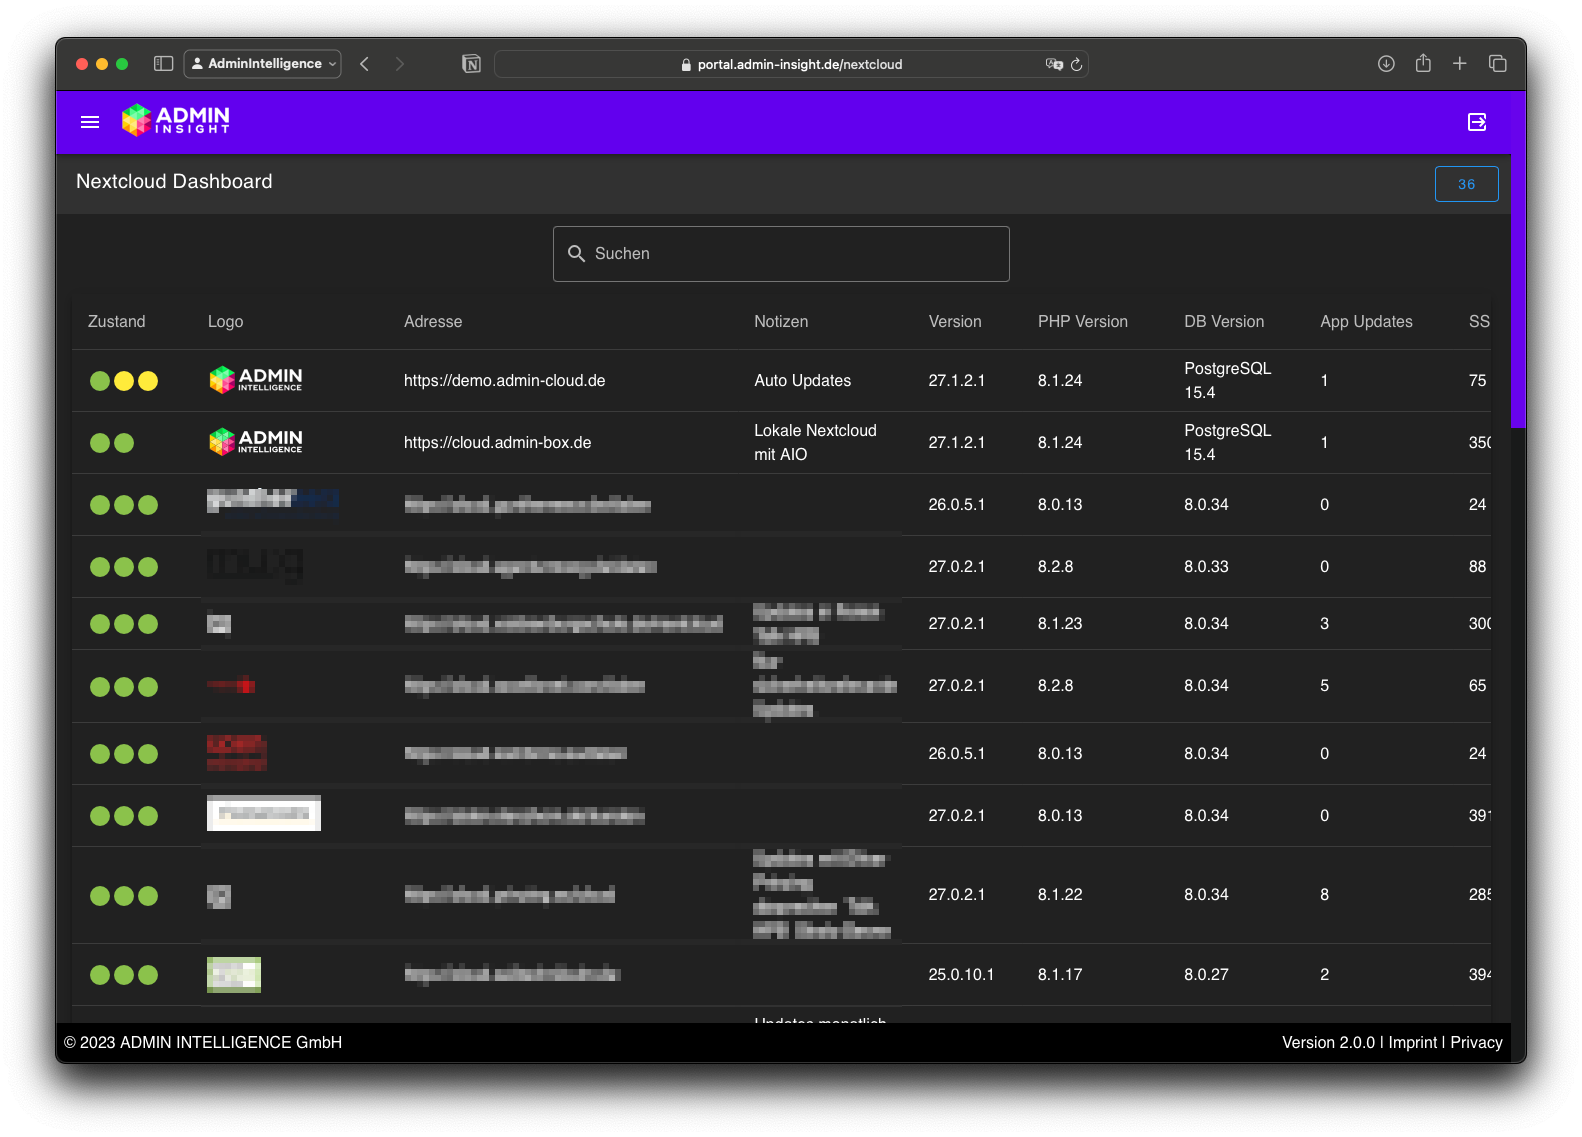Click the 36 instance counter button
Viewport: 1582px width, 1137px height.
[1466, 184]
